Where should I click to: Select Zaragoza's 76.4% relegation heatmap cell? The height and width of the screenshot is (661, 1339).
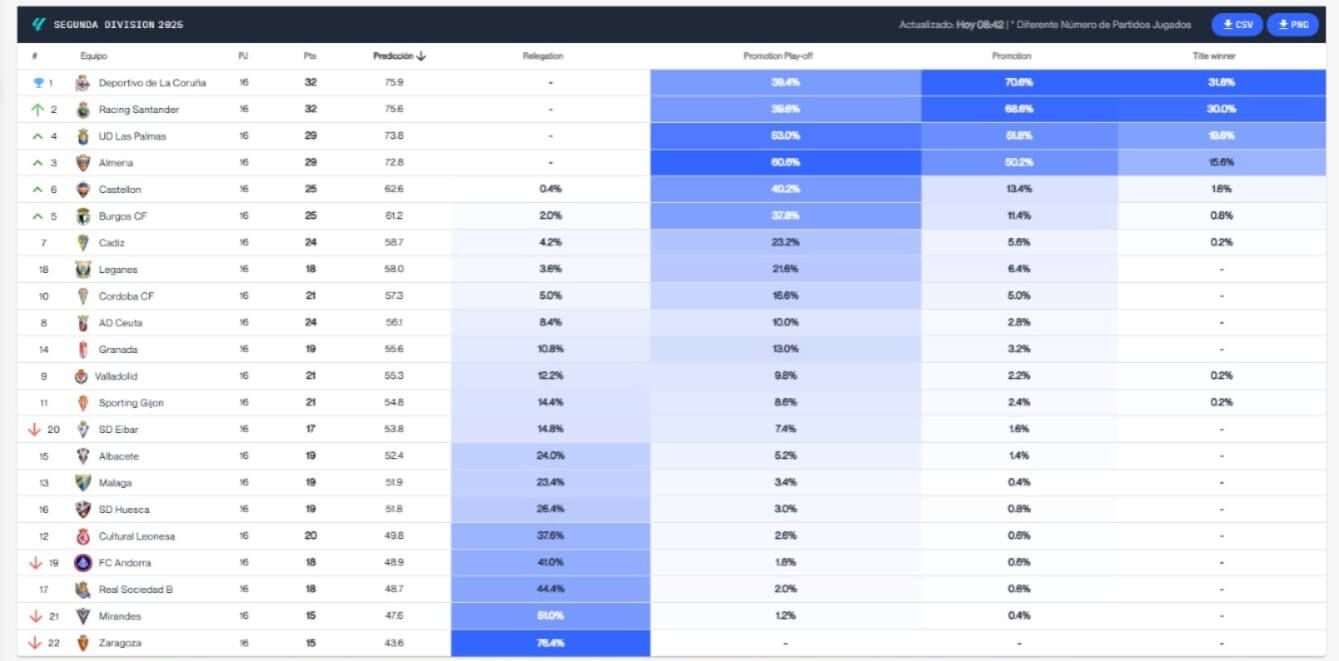550,642
